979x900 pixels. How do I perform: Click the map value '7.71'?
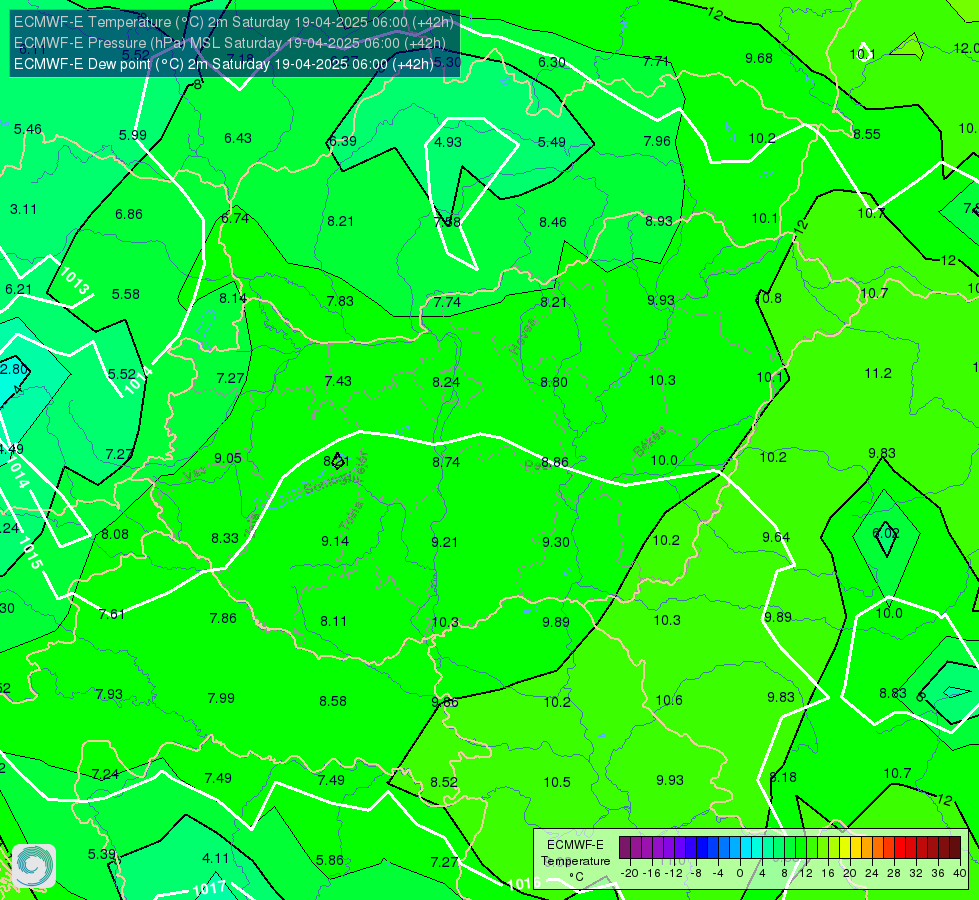point(656,61)
